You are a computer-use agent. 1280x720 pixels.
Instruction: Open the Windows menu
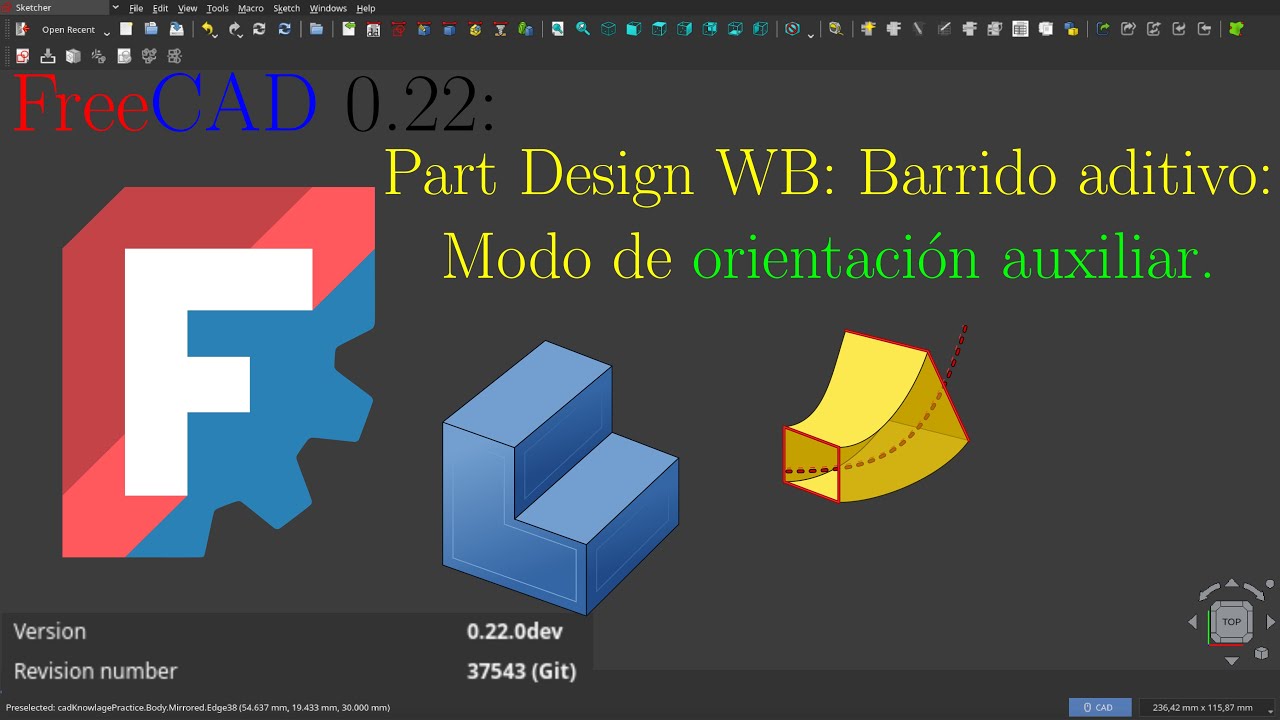click(x=328, y=8)
